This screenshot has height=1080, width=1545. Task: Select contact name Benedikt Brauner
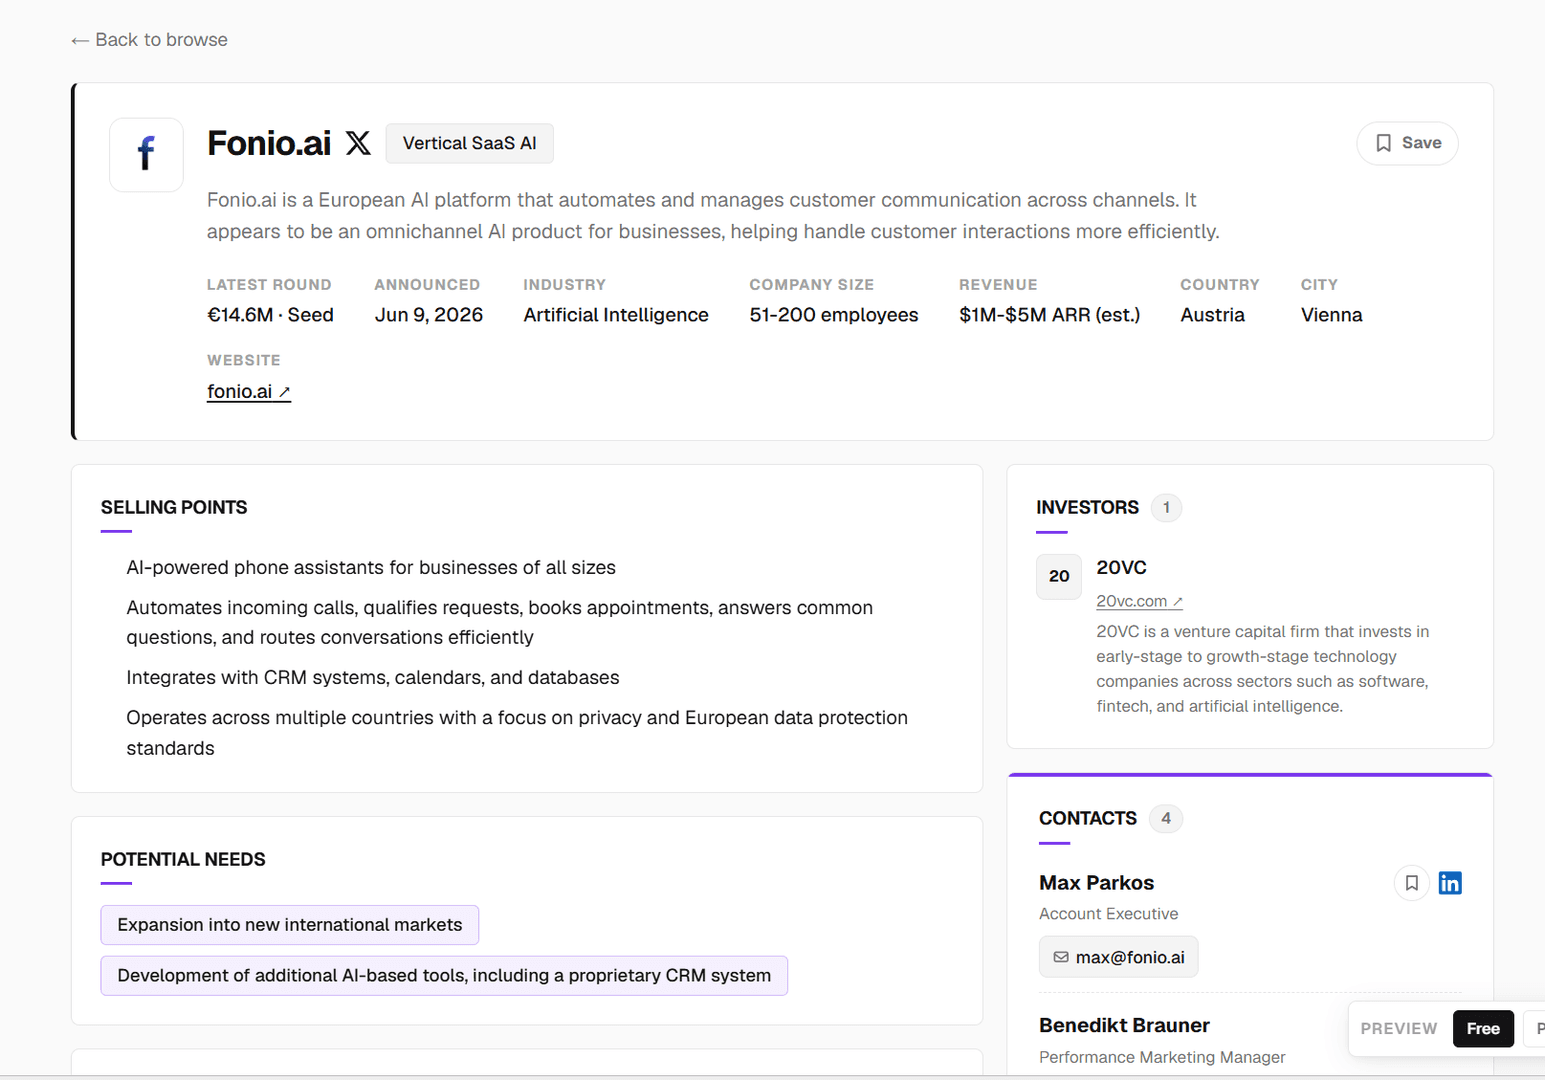pos(1124,1025)
